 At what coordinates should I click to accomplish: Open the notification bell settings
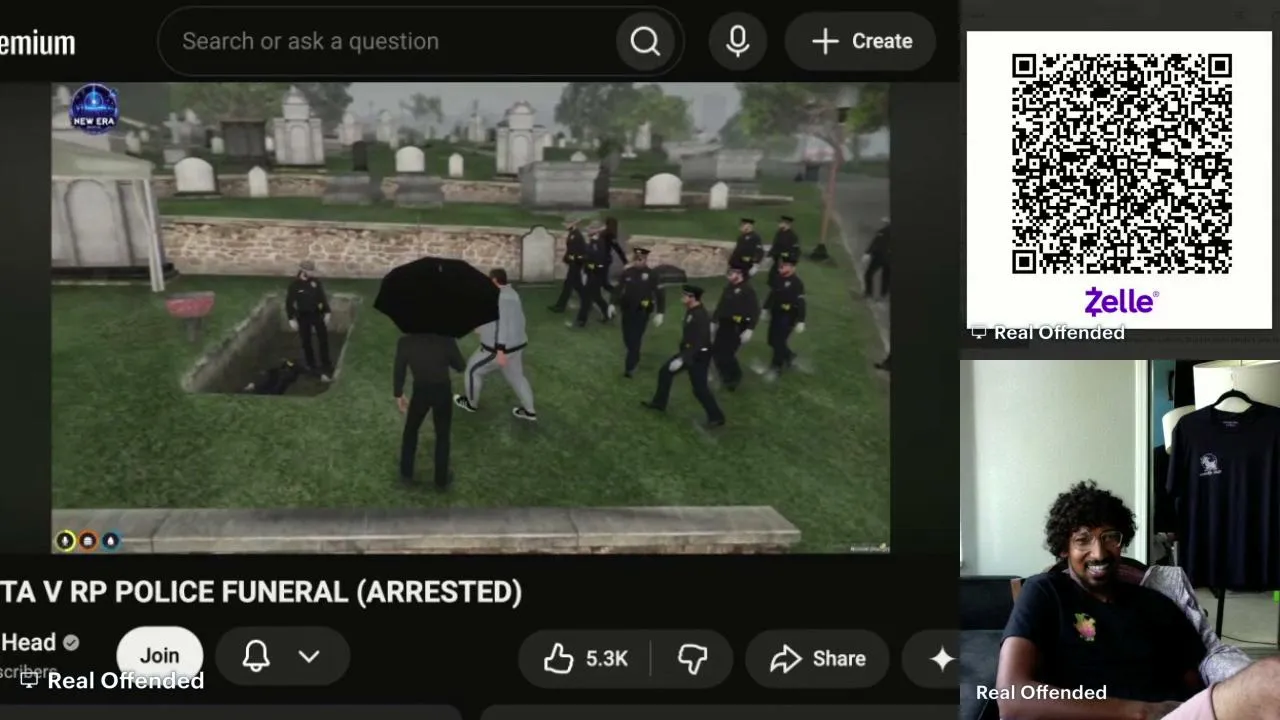click(x=256, y=656)
